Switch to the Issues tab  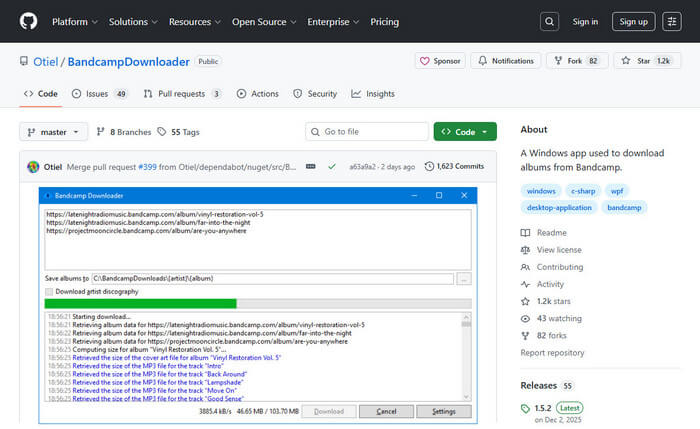[x=100, y=94]
